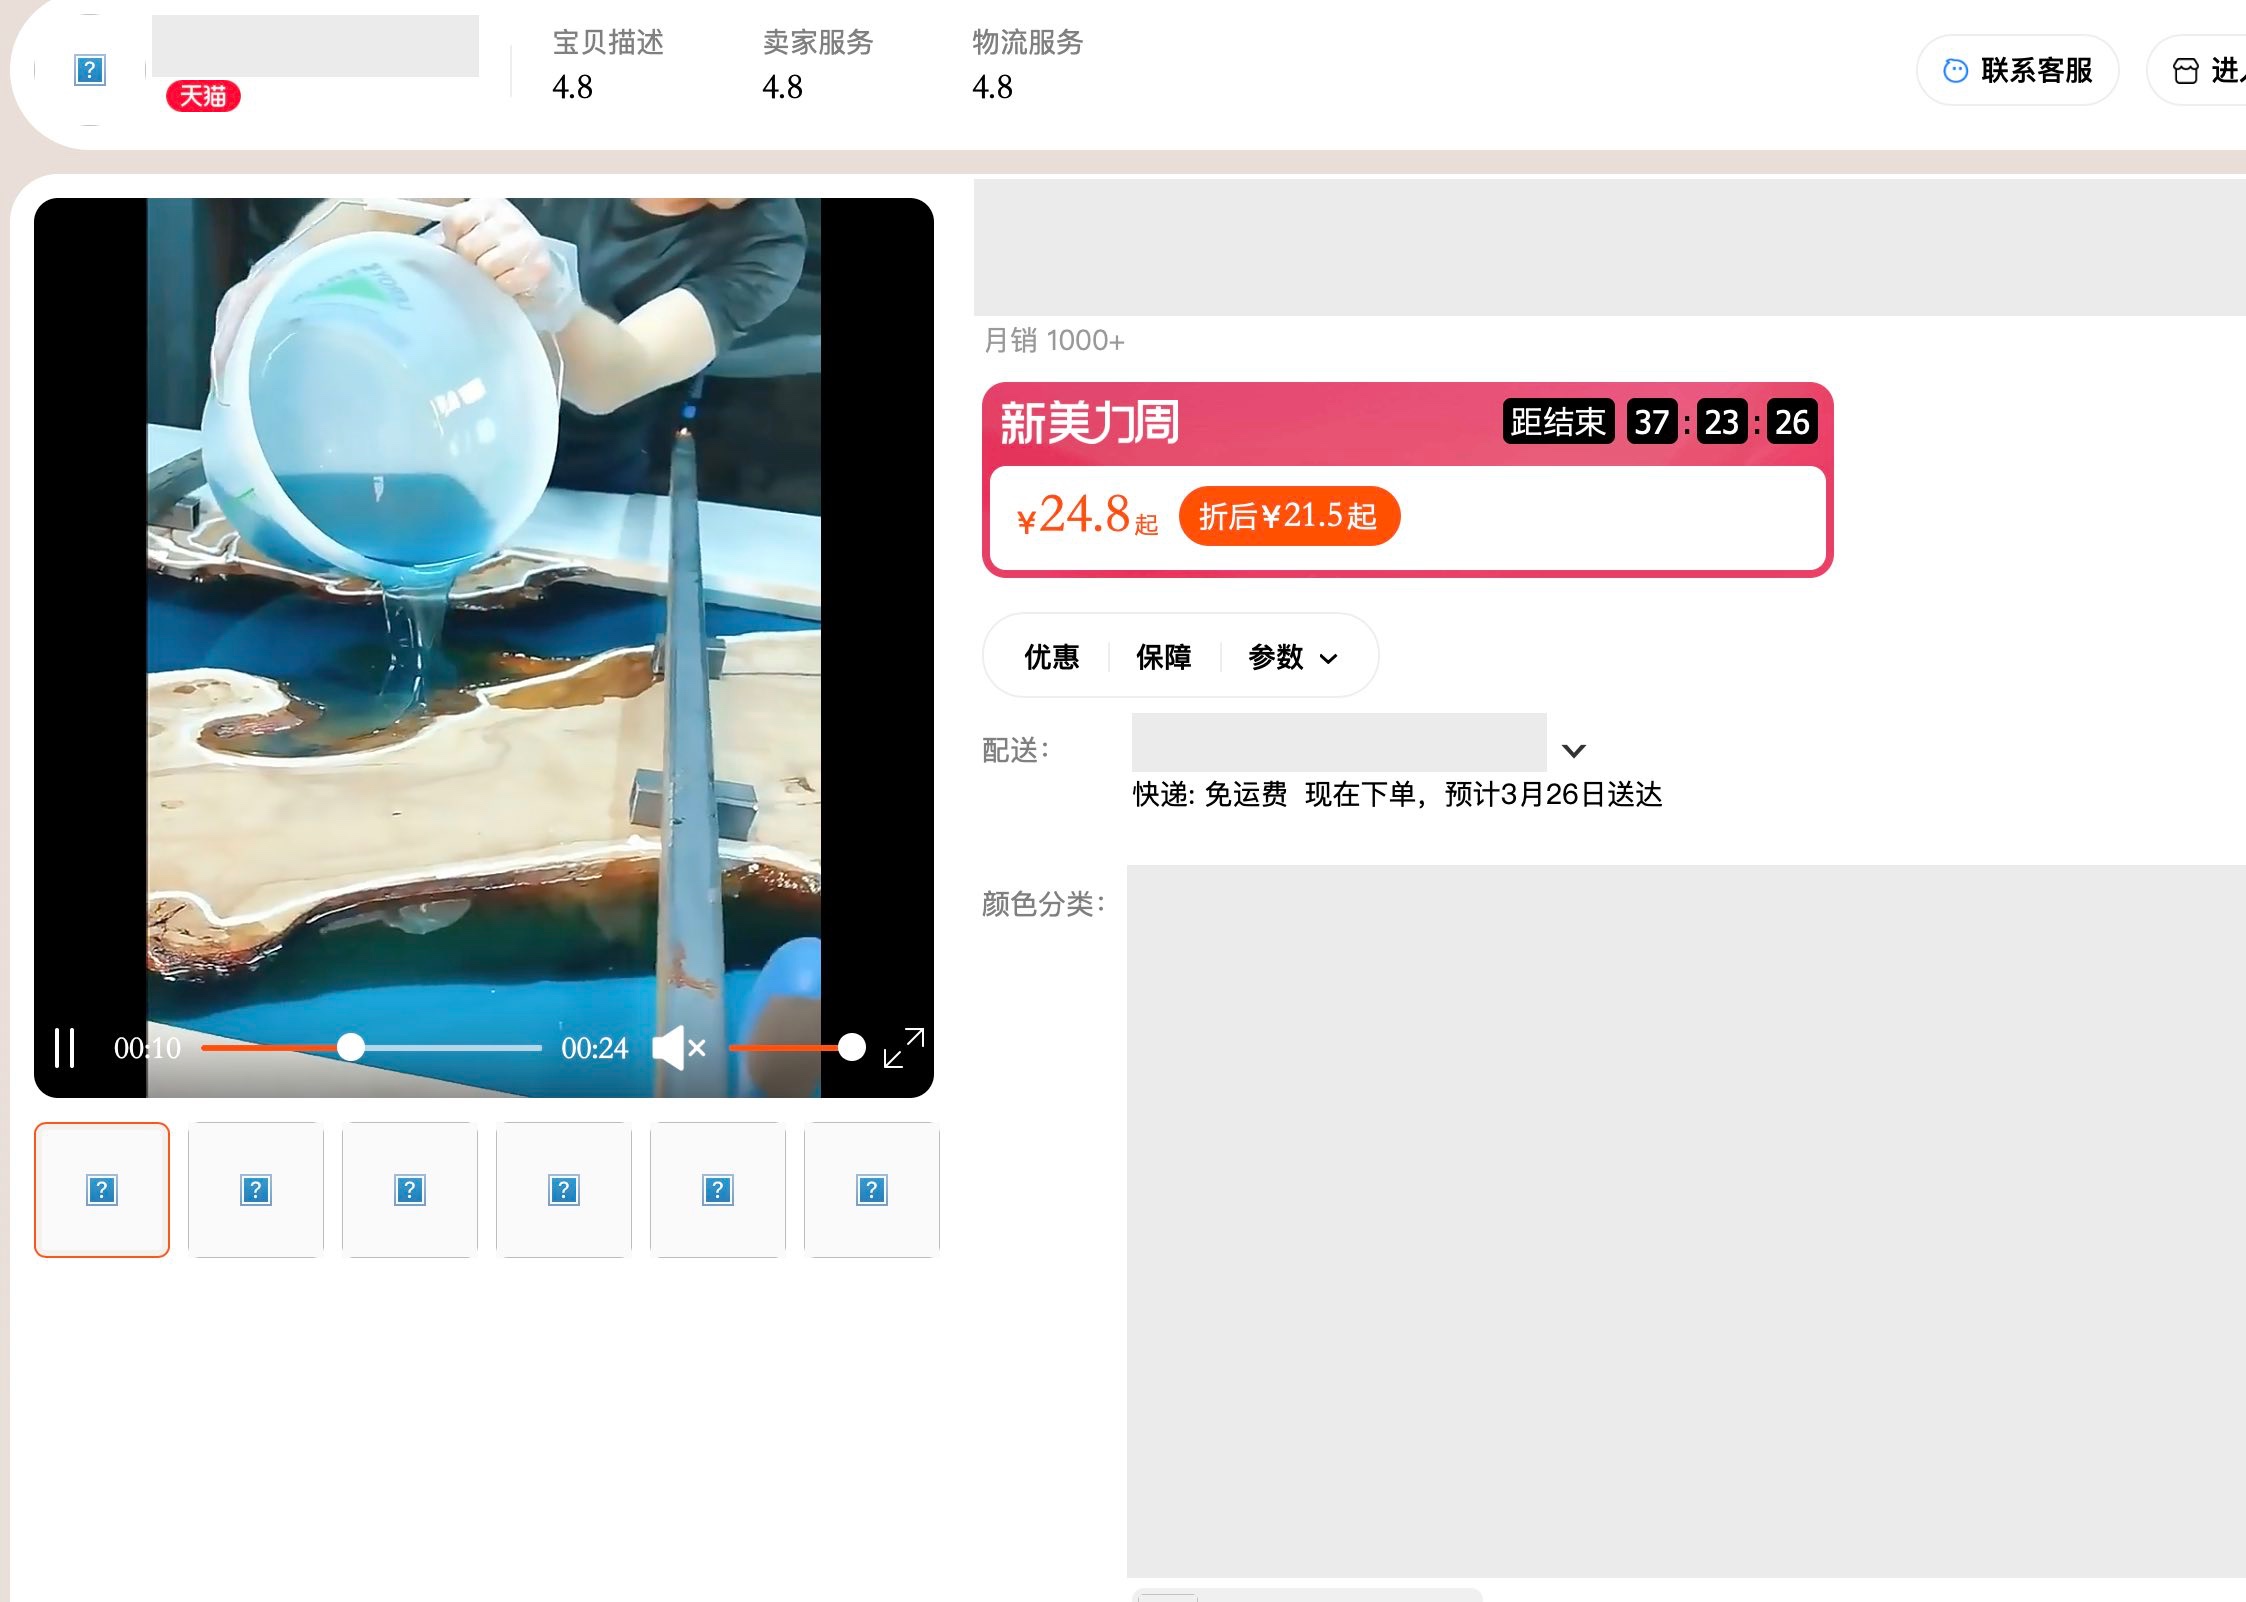The height and width of the screenshot is (1602, 2246).
Task: Expand the 参数 dropdown chevron
Action: (x=1328, y=658)
